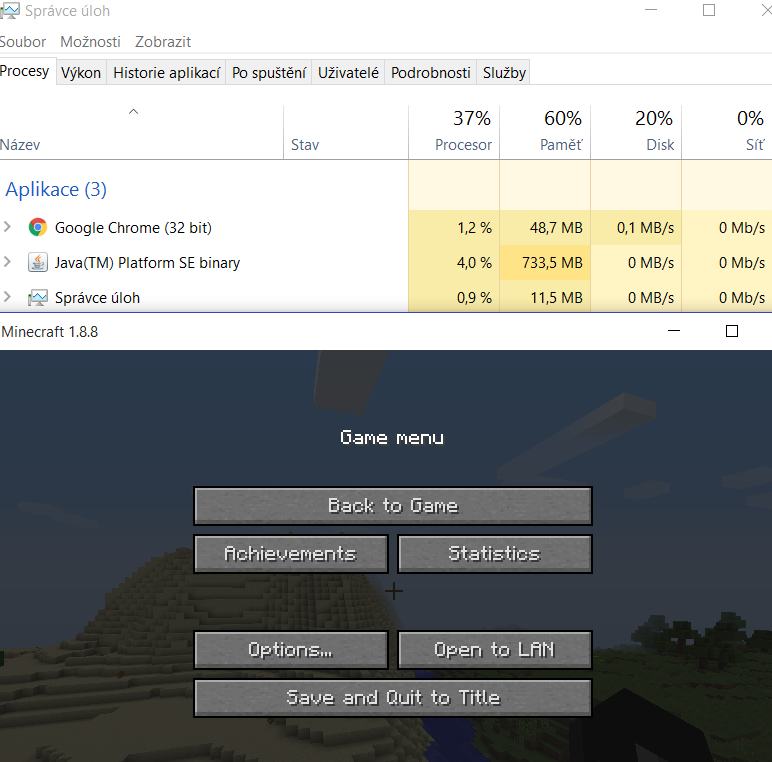
Task: Click the 733,5 MB memory value
Action: [552, 262]
